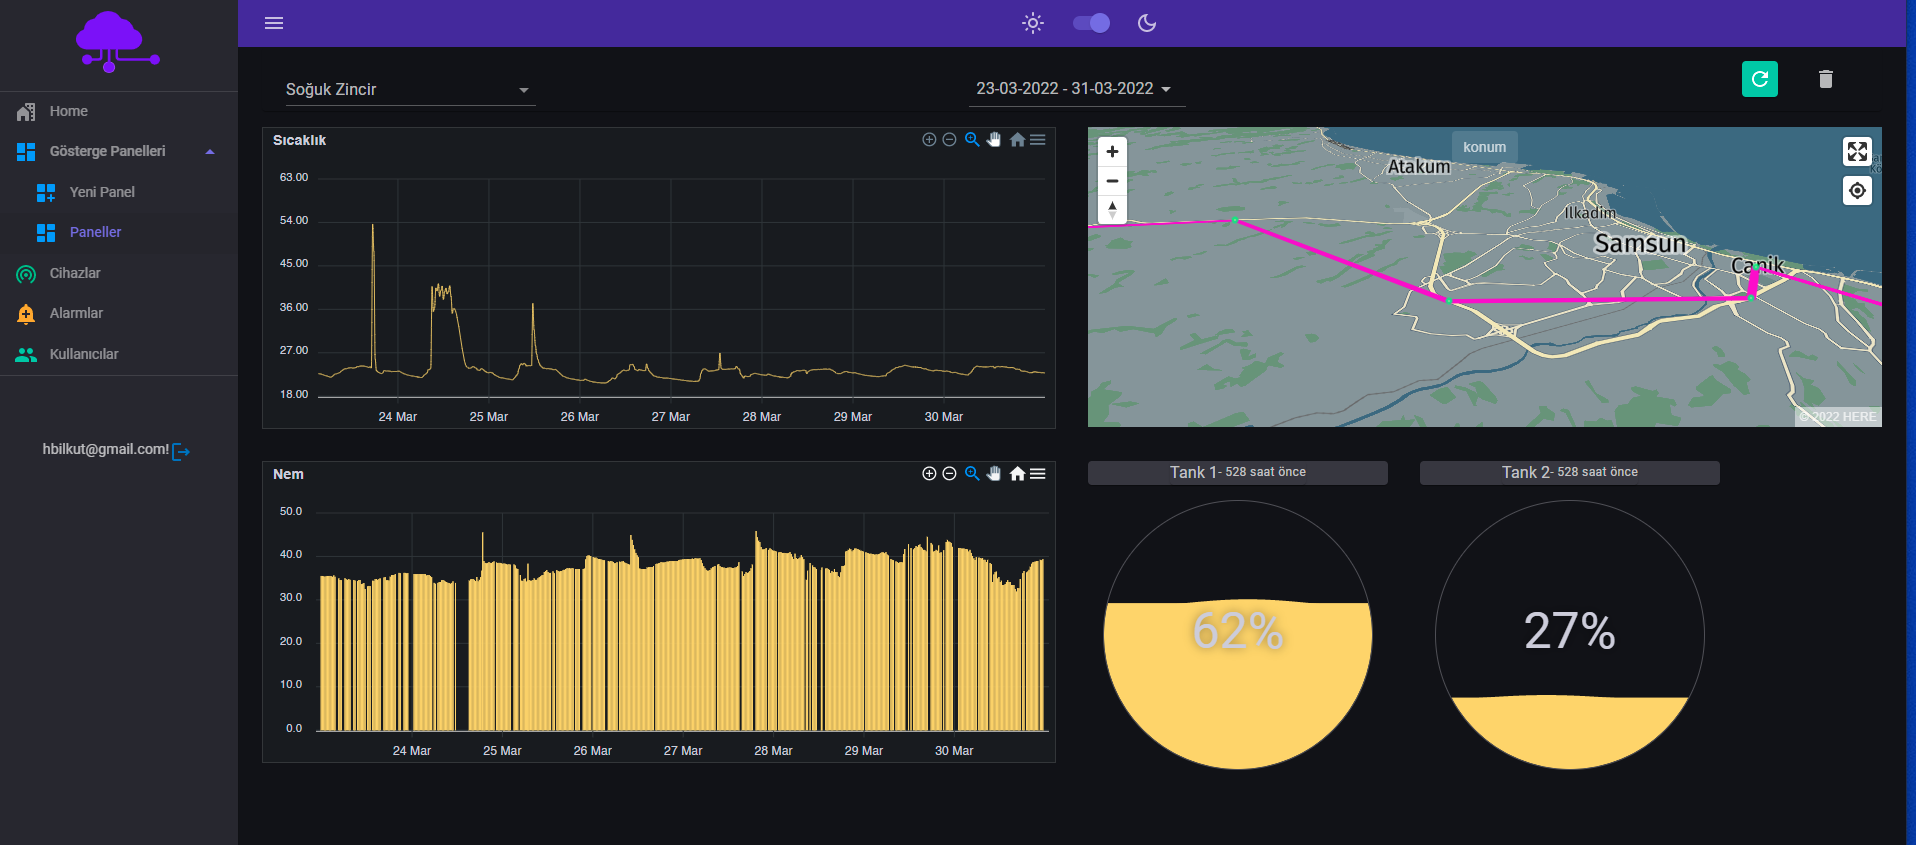
Task: Select zoom tool on Nem chart
Action: 972,474
